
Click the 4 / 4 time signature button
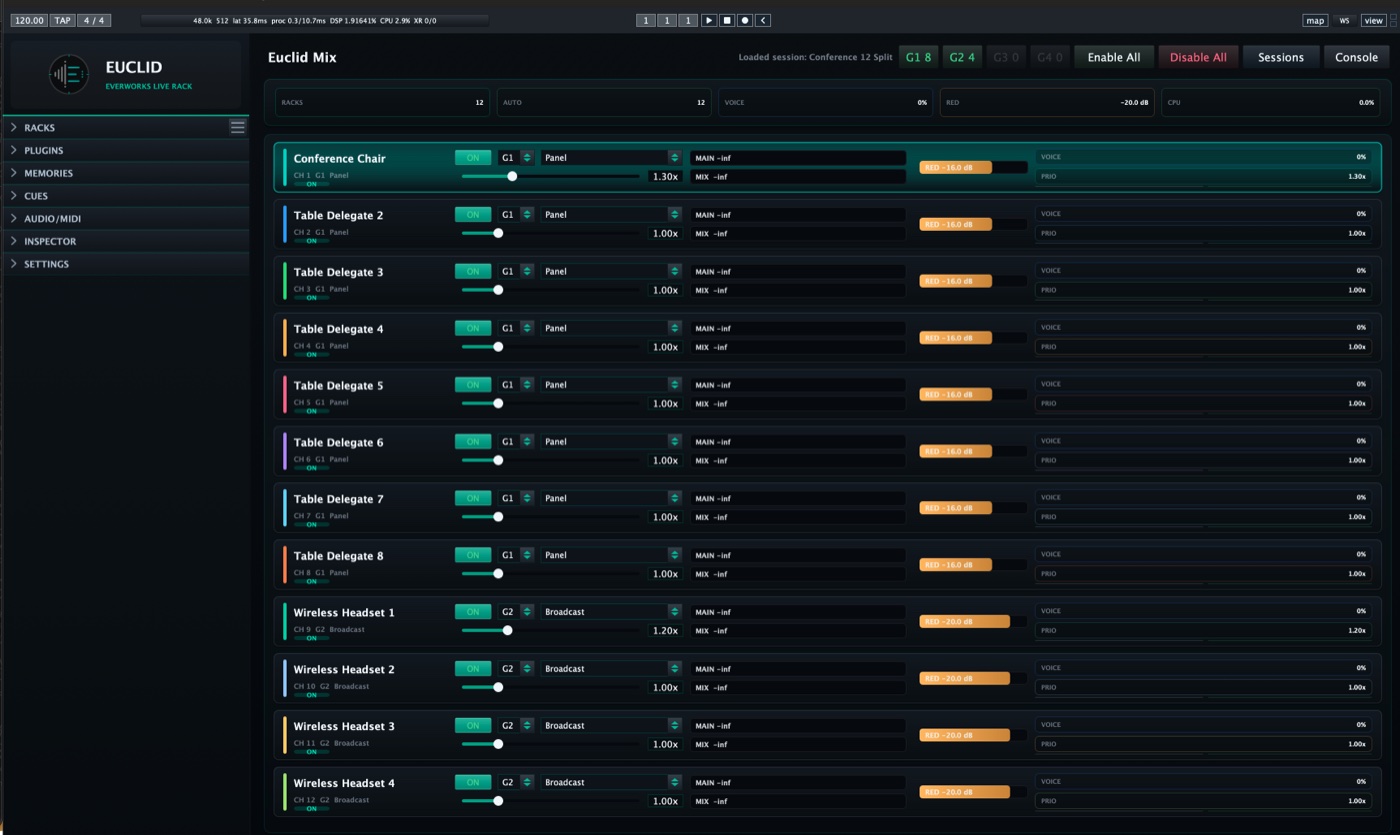(x=95, y=20)
